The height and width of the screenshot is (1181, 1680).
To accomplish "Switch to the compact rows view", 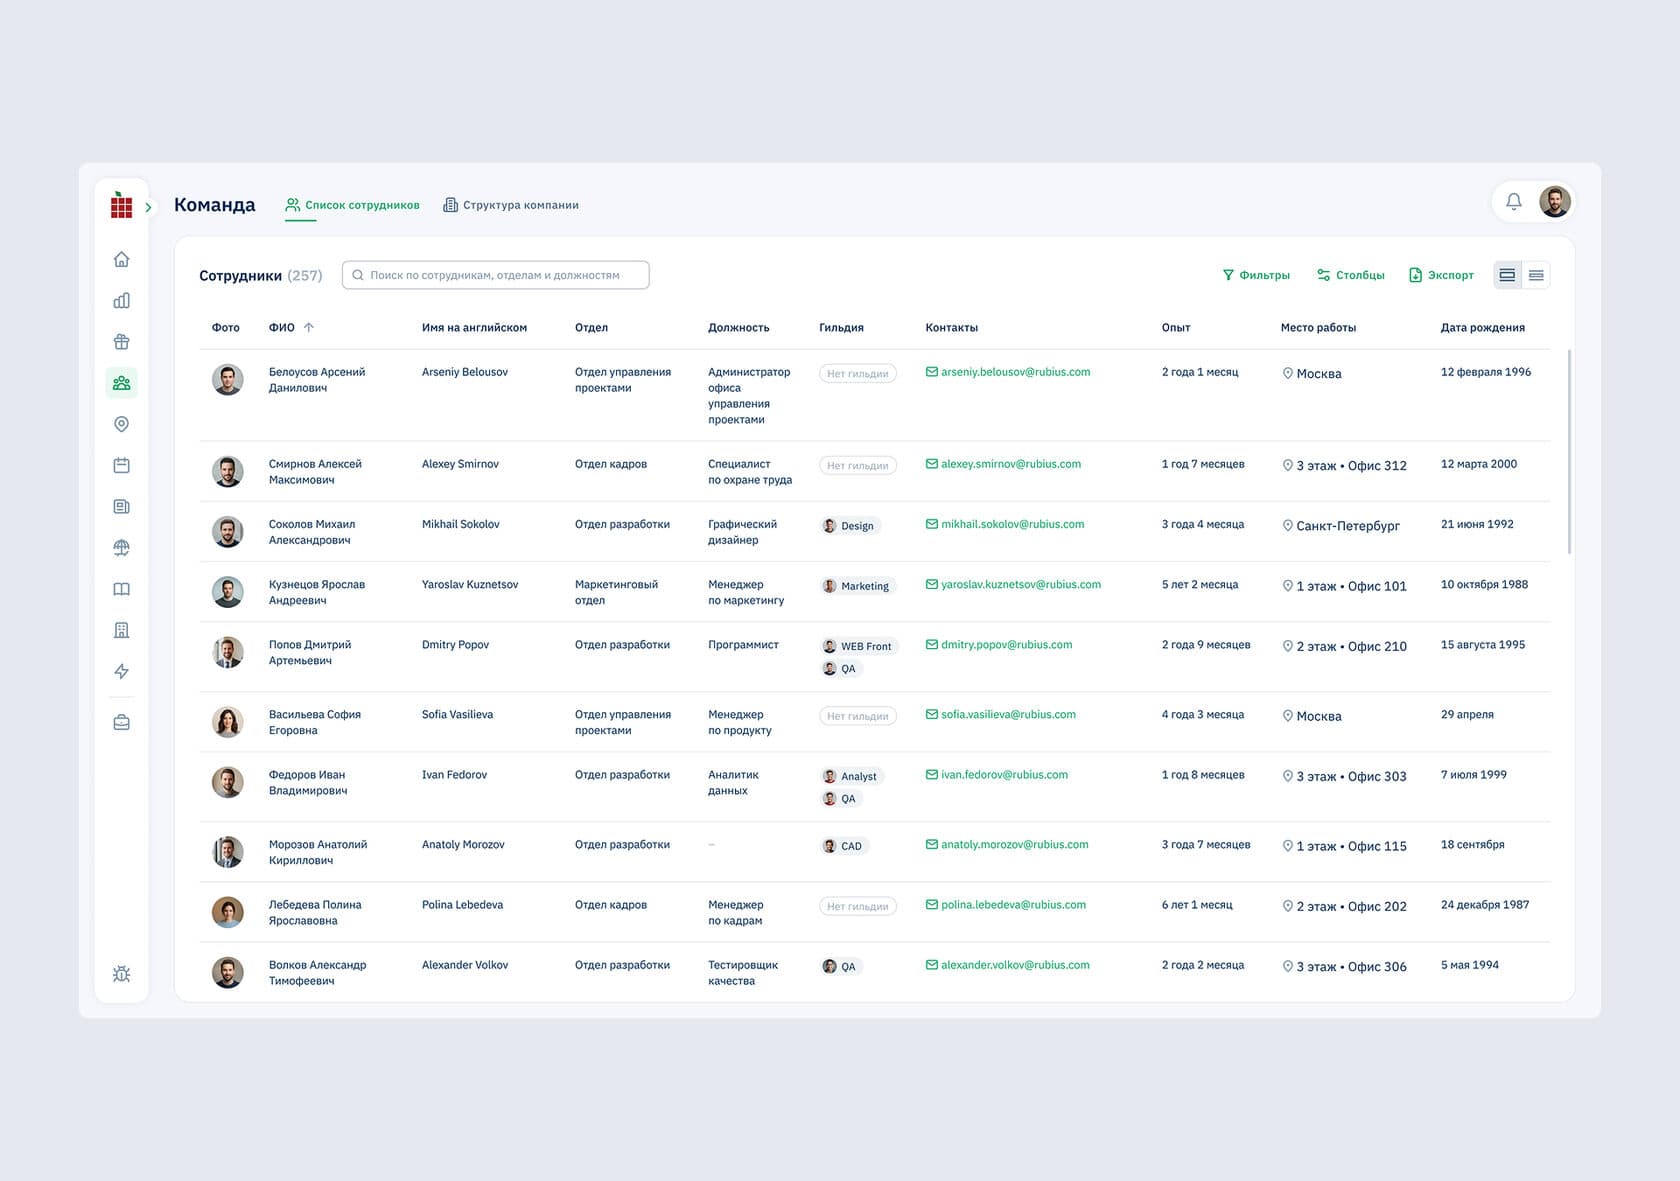I will click(1536, 275).
